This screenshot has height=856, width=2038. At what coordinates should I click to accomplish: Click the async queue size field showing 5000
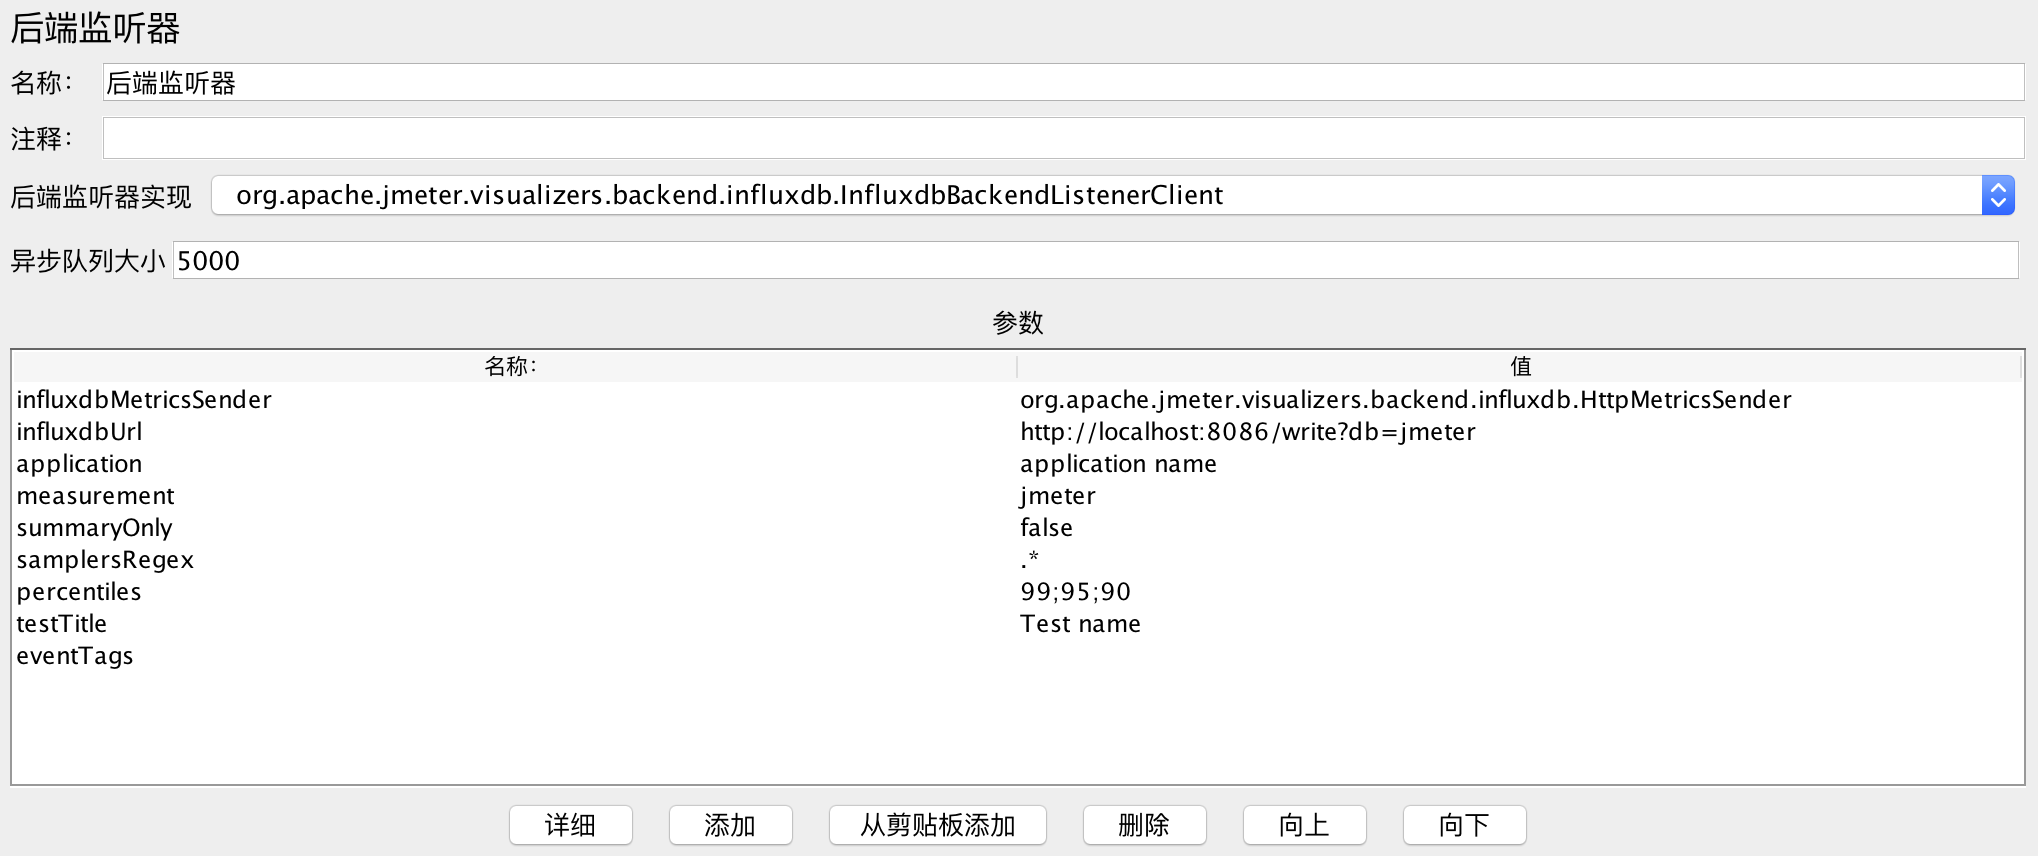[x=1095, y=260]
